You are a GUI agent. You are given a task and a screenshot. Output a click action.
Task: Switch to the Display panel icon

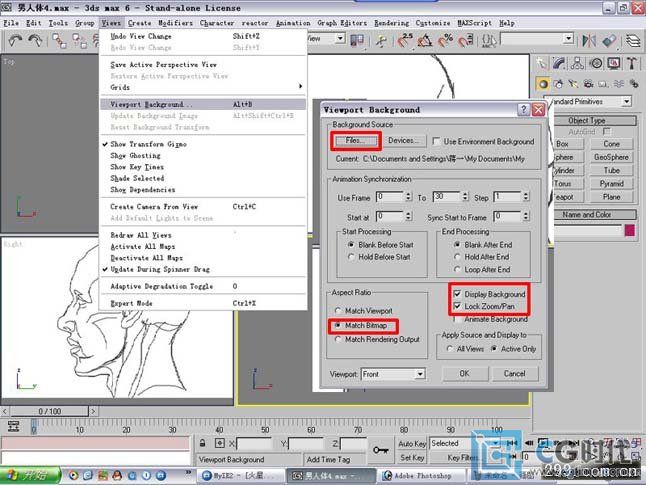(614, 63)
